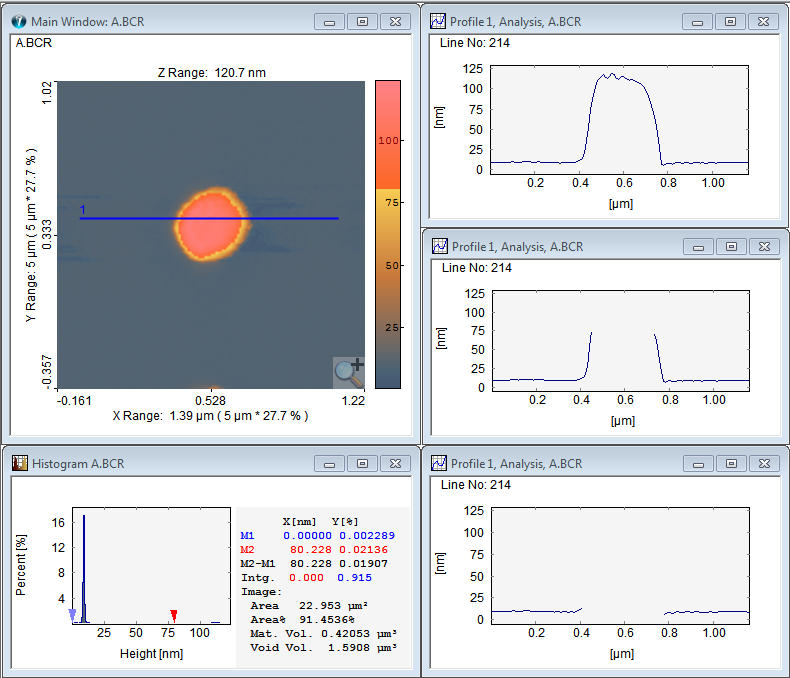The image size is (790, 678).
Task: Close the top Profile 1 window
Action: click(763, 22)
